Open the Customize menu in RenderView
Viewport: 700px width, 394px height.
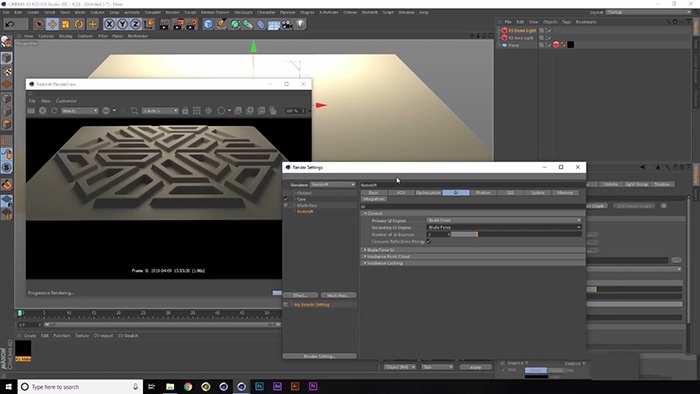[66, 101]
